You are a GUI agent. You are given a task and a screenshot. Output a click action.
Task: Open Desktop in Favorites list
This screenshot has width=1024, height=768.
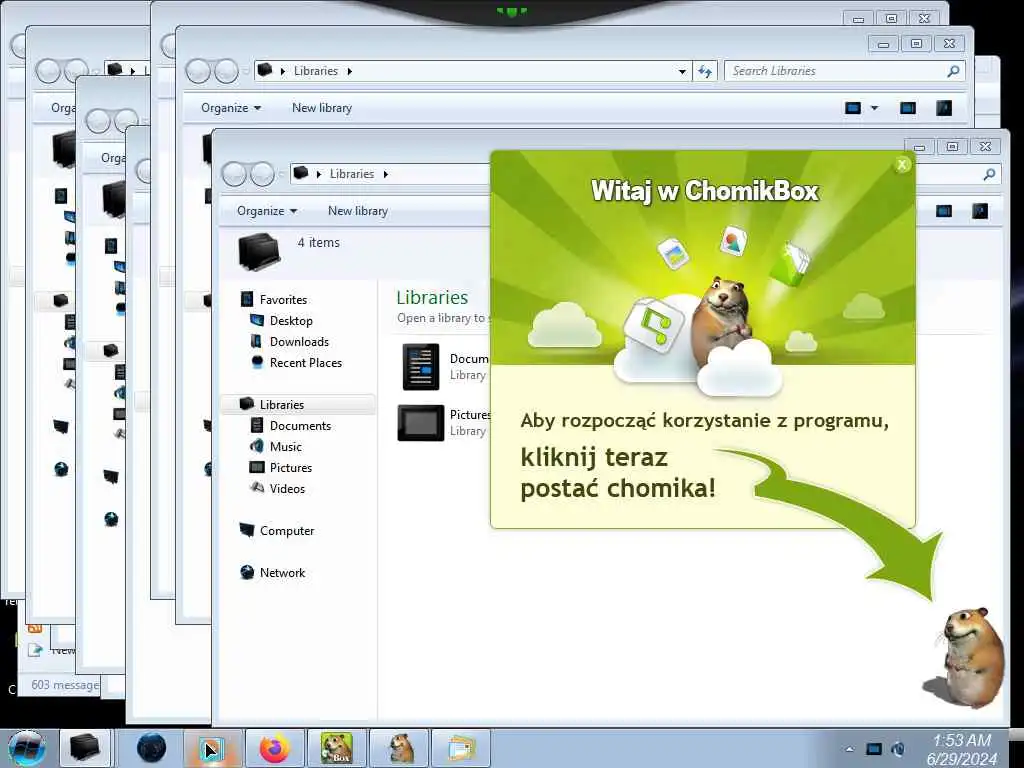(291, 321)
